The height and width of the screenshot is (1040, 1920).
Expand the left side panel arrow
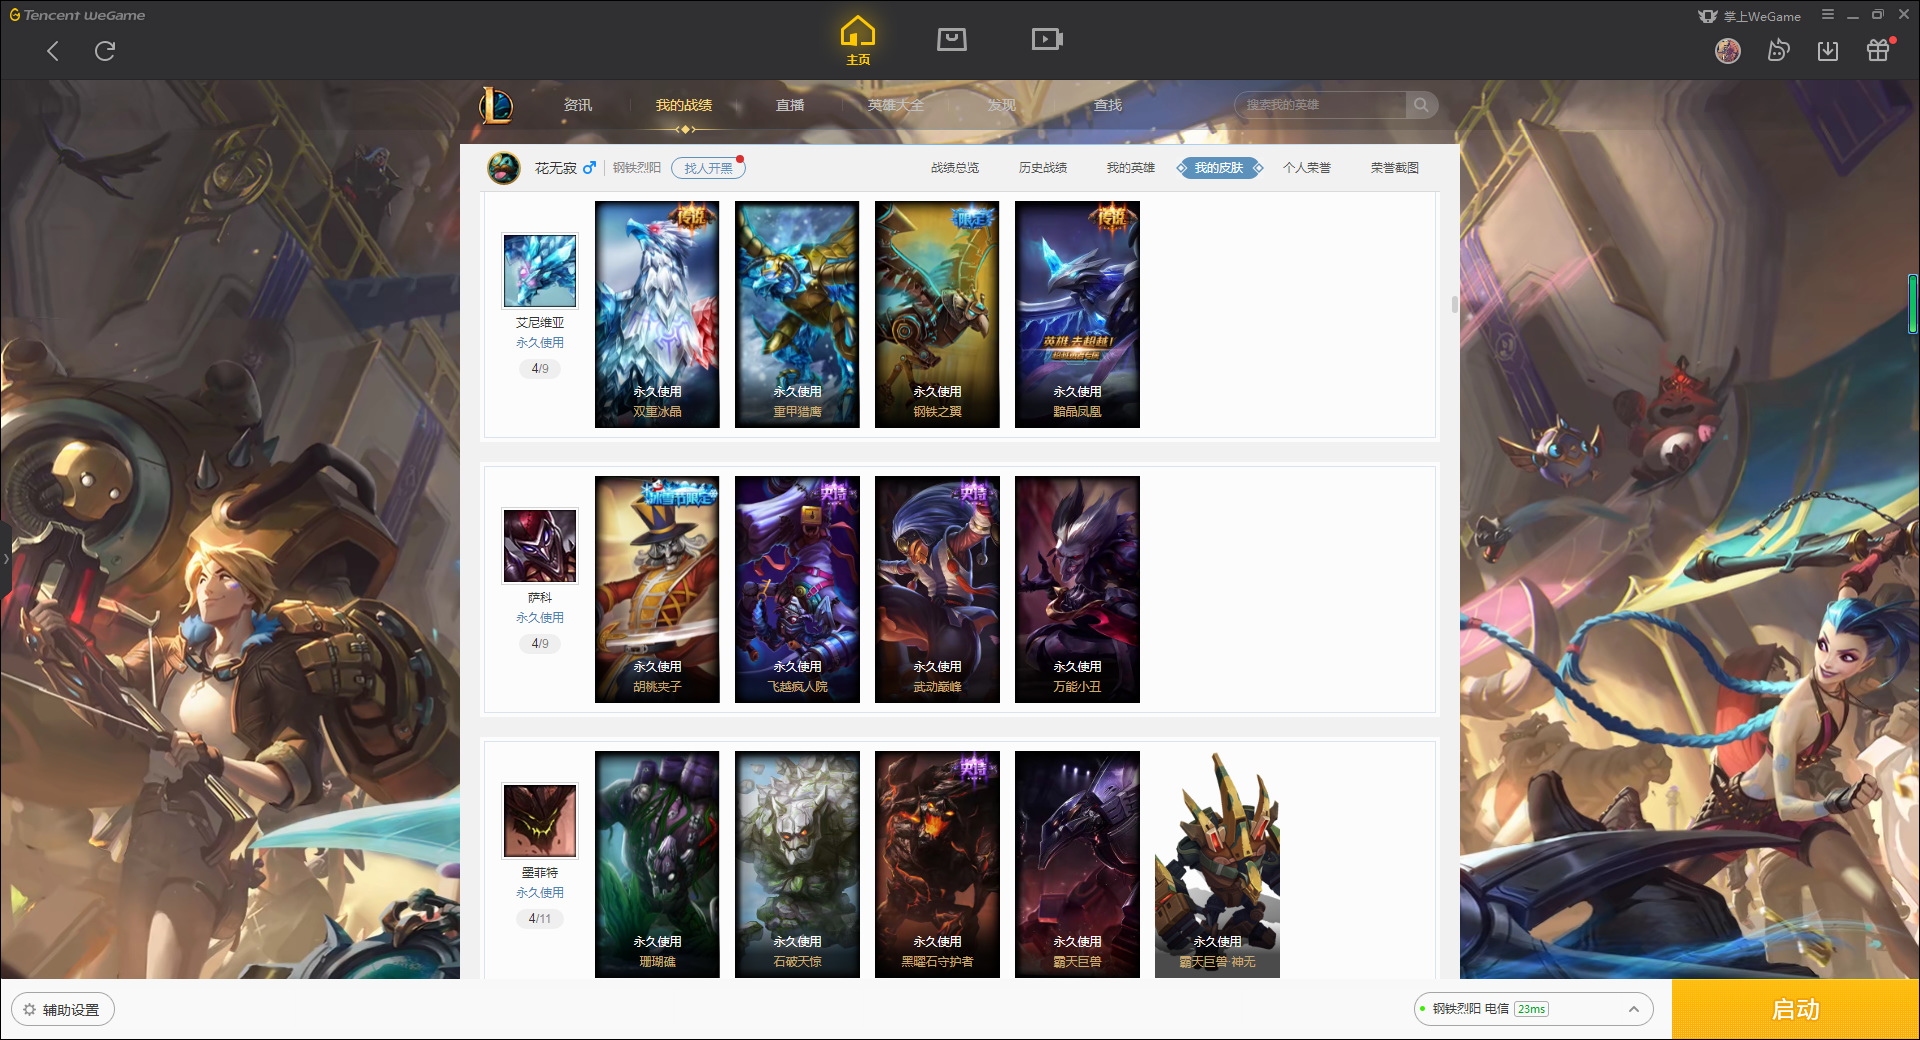[5, 558]
